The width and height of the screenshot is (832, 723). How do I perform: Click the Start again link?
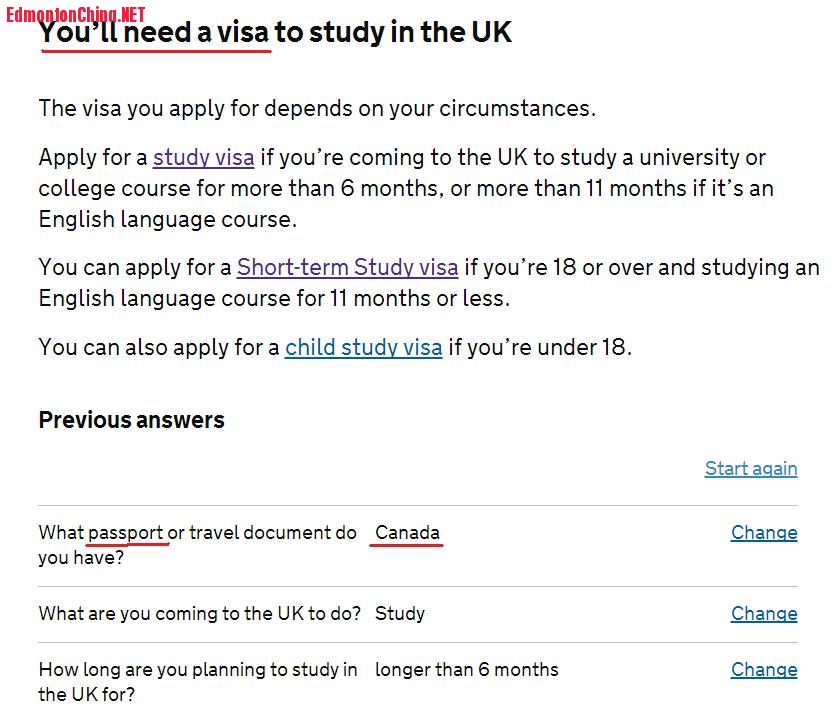click(x=750, y=469)
